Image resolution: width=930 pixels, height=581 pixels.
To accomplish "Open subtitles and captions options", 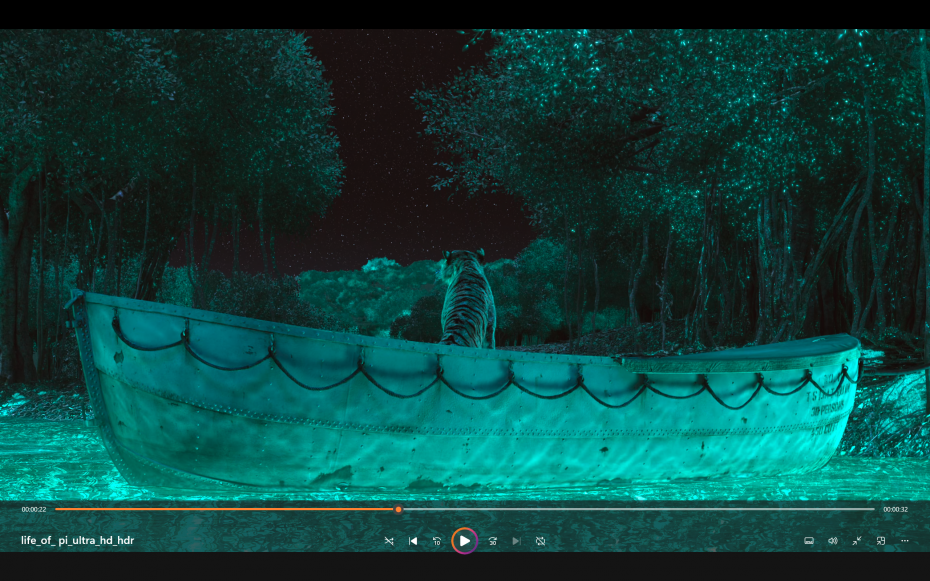I will 808,541.
